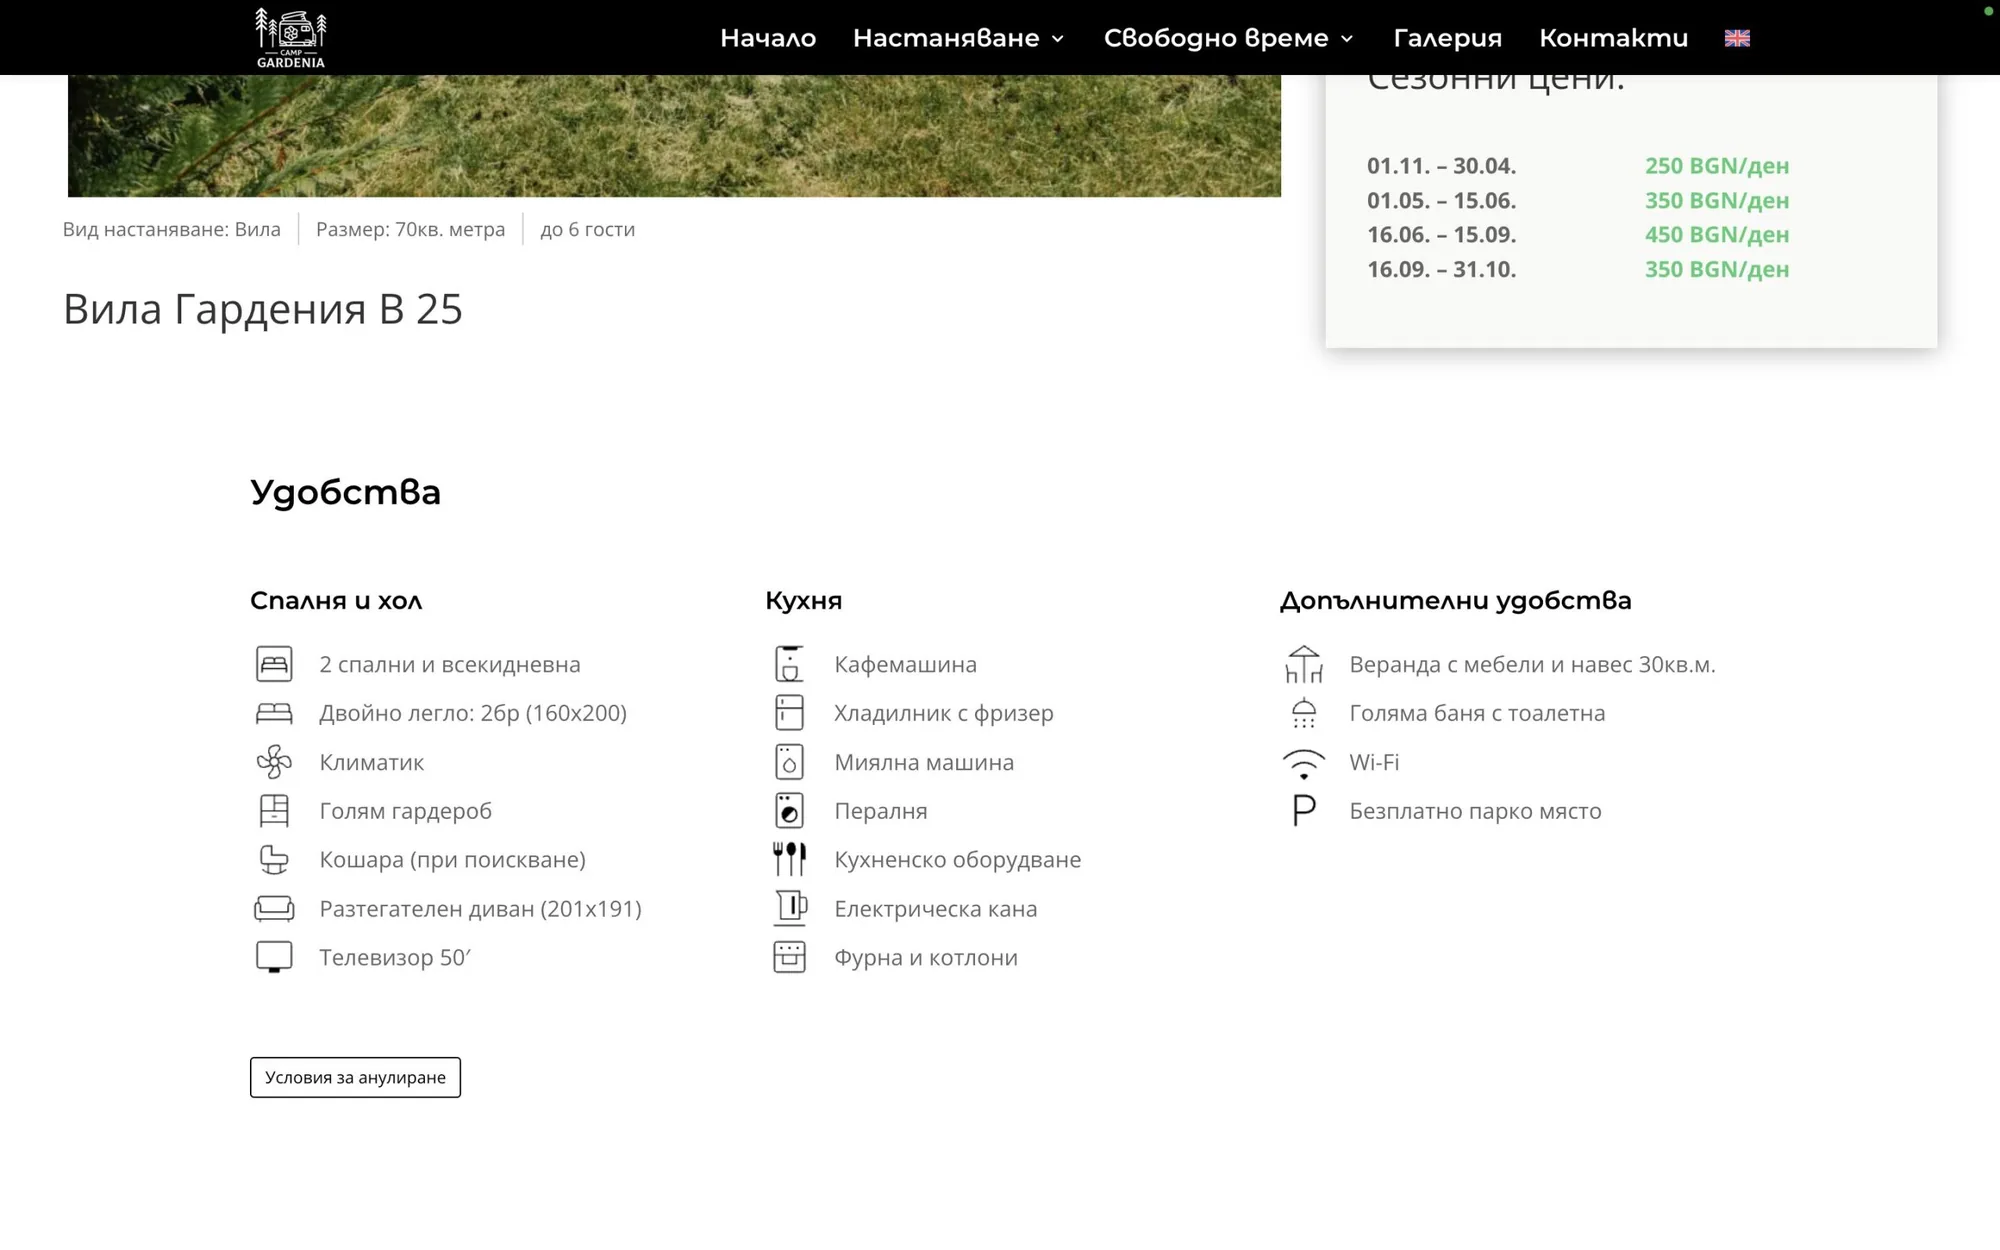Click the sofa icon beside Разтегателен диван

coord(274,908)
